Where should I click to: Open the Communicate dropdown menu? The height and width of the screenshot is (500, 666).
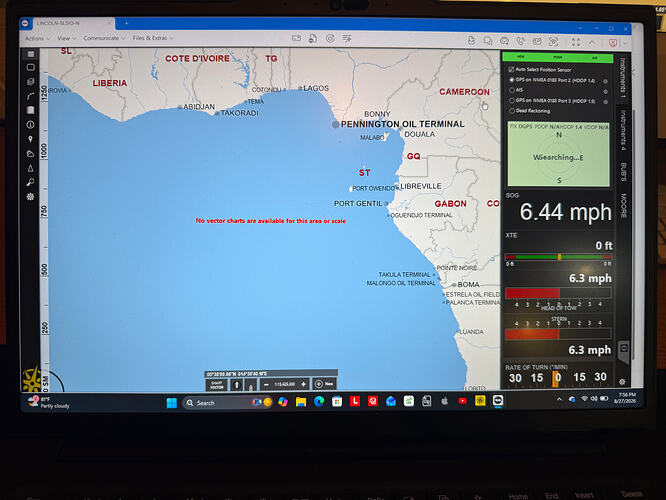click(x=104, y=38)
